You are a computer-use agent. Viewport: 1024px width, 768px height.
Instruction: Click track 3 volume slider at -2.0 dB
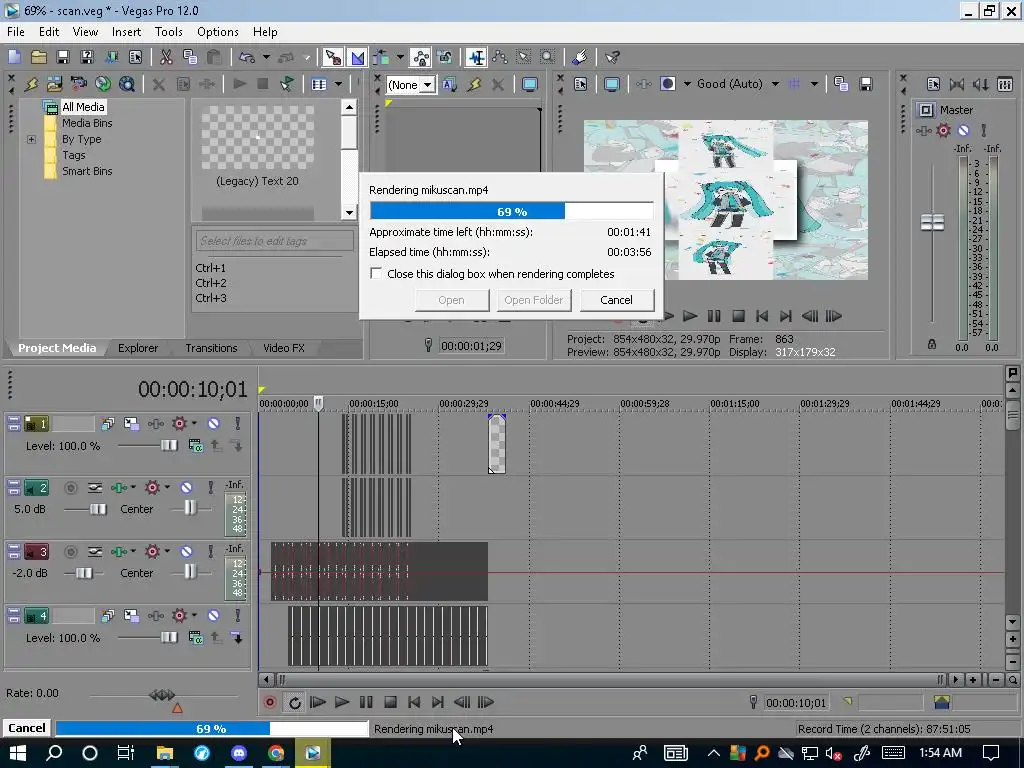(83, 573)
